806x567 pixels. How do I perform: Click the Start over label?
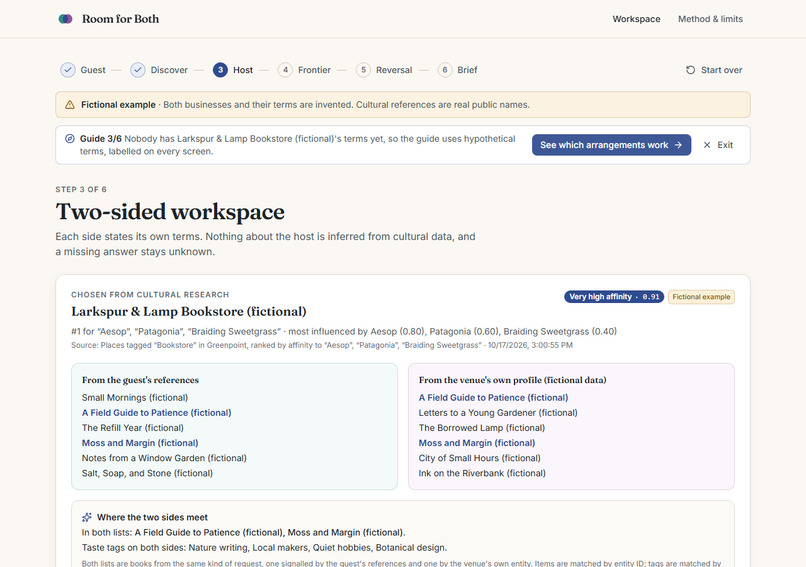(722, 70)
